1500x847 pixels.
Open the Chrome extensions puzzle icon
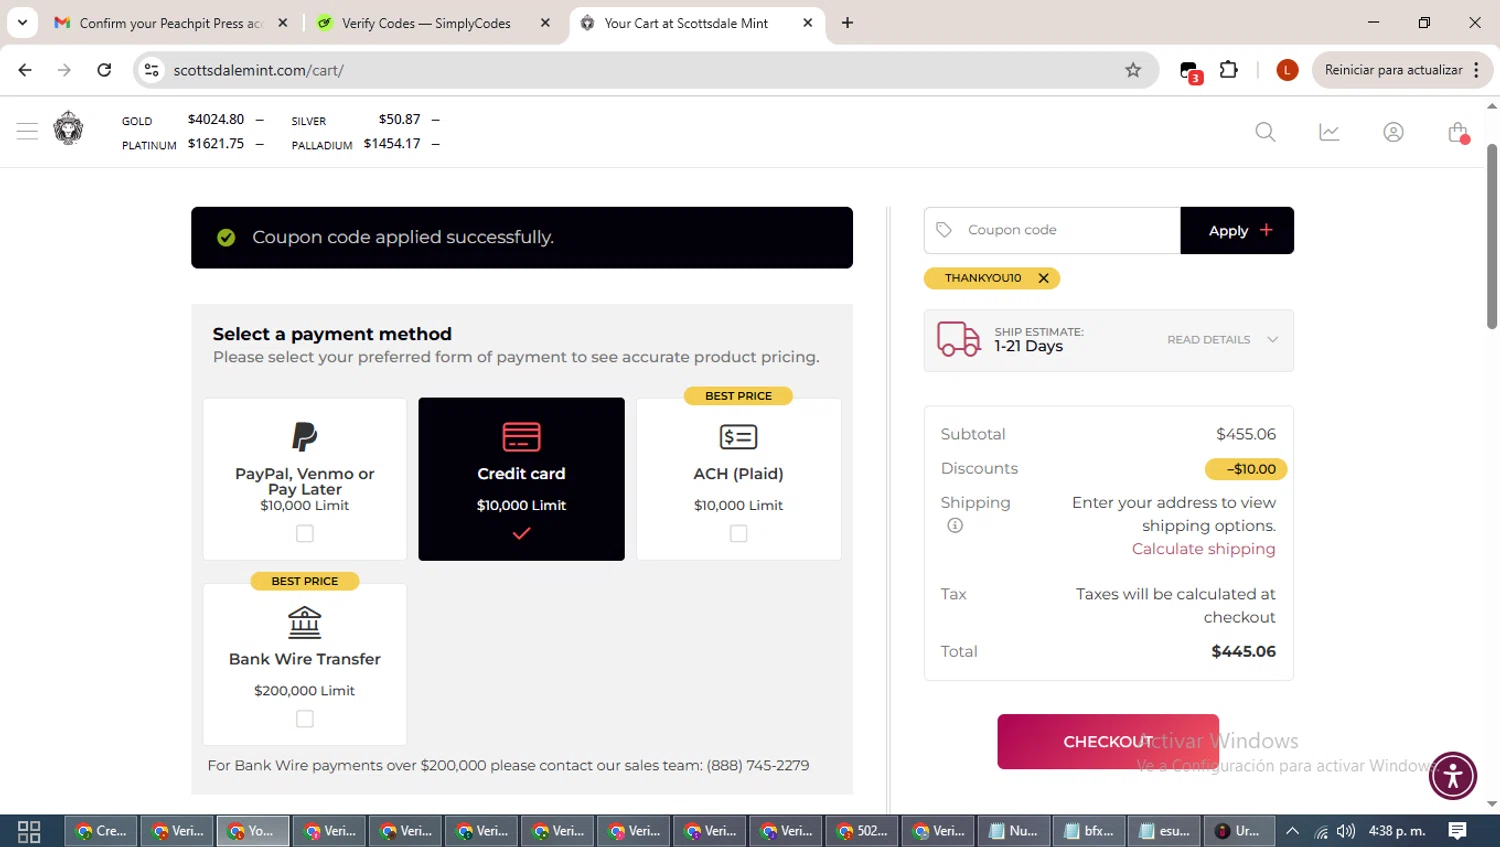1229,70
